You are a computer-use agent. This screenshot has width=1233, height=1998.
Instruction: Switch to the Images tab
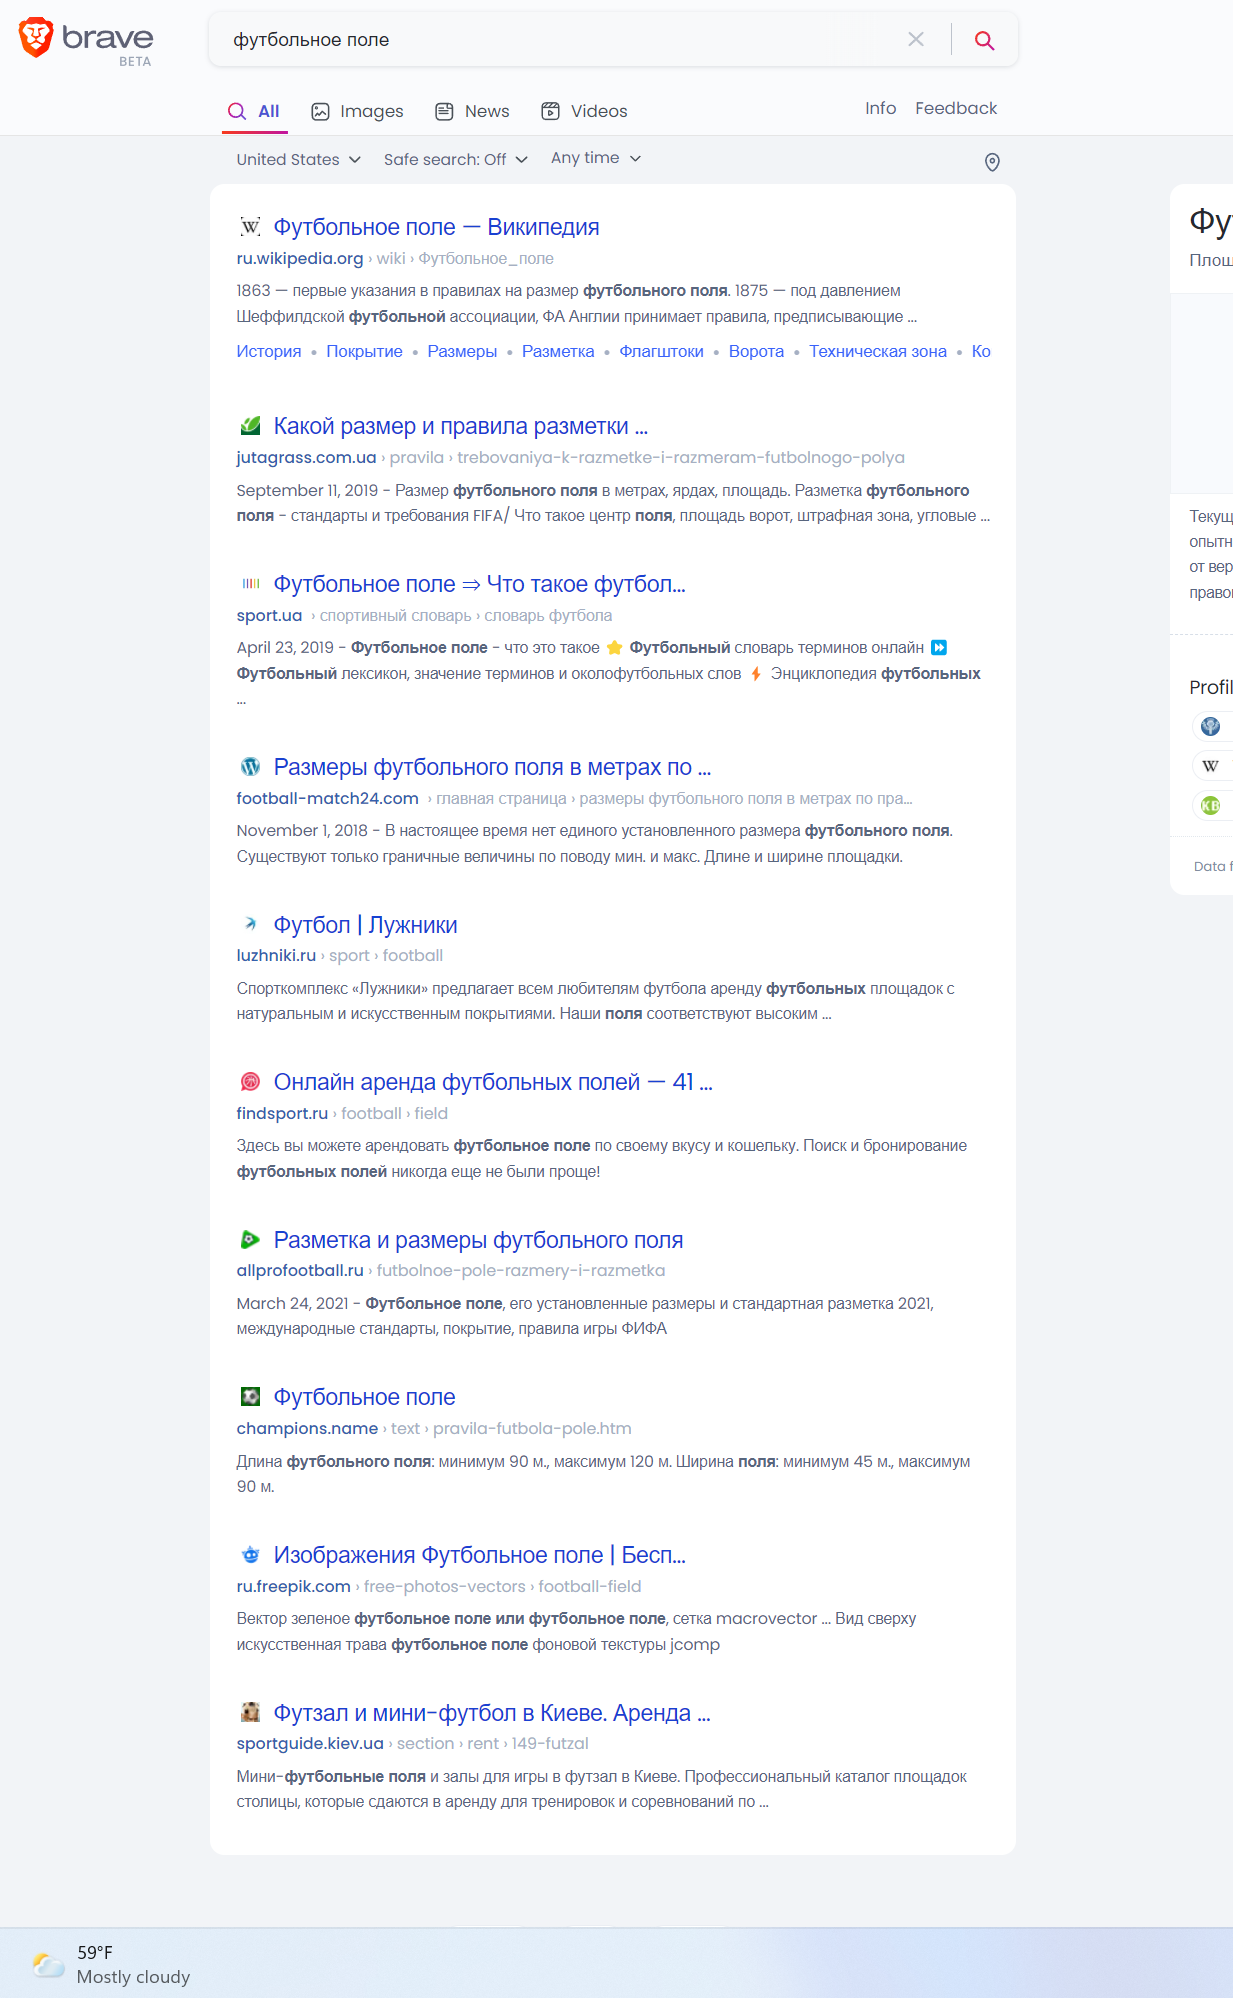357,111
